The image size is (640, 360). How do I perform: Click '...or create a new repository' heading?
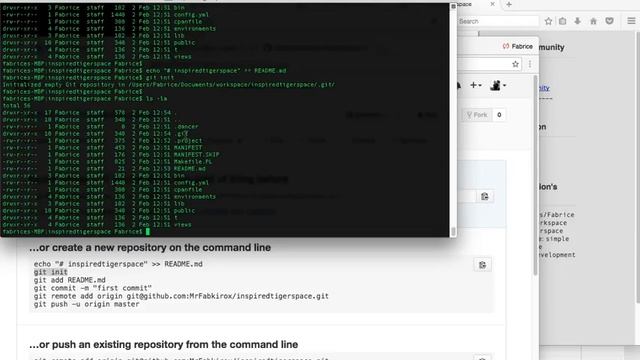(150, 247)
